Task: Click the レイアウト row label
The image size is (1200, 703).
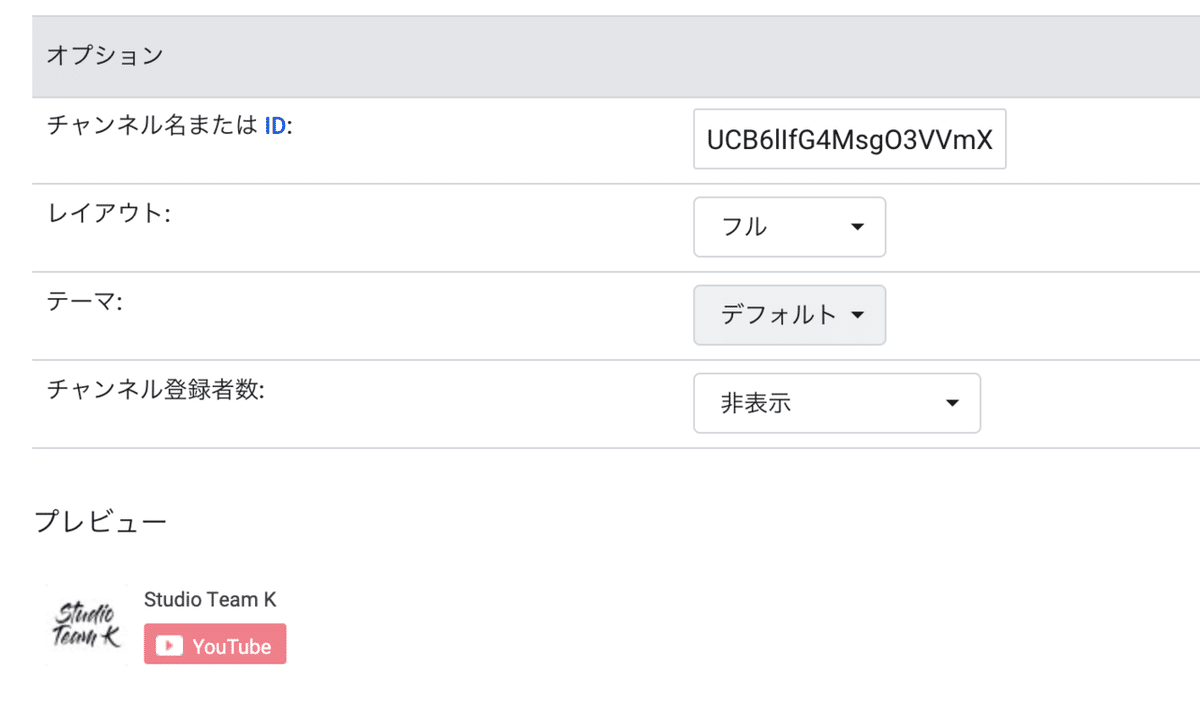Action: point(109,214)
